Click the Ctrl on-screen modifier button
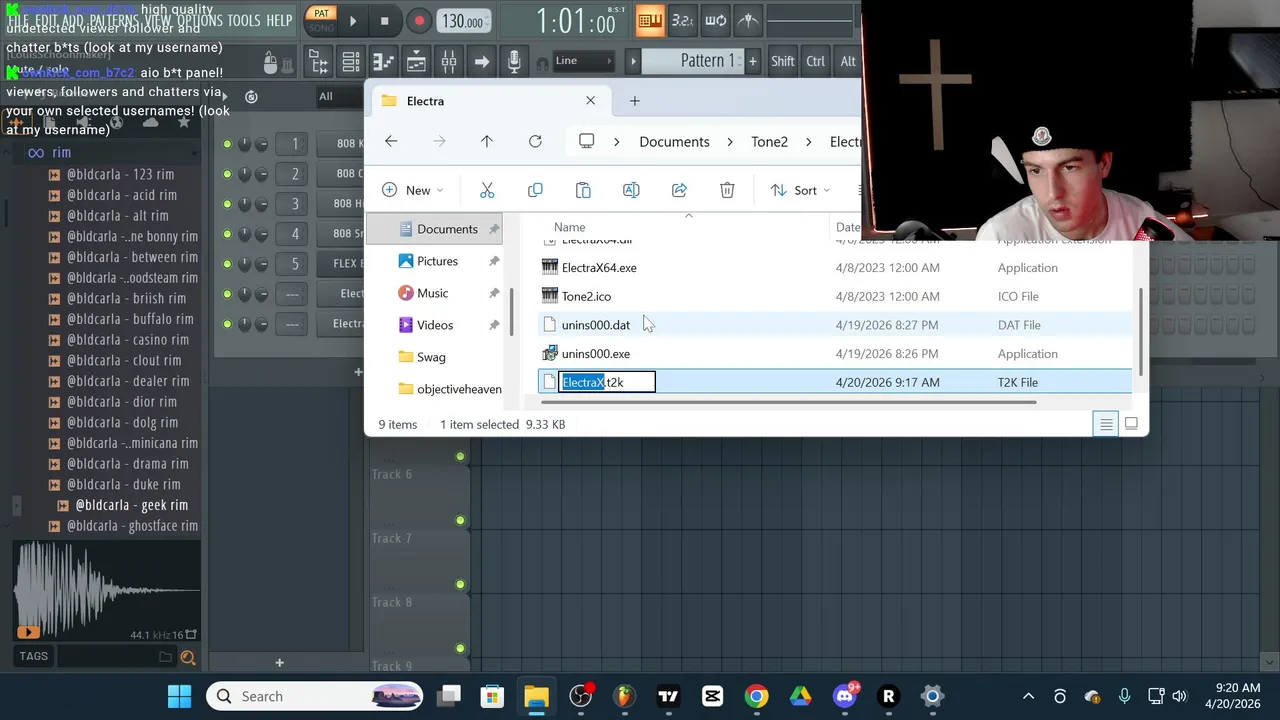The width and height of the screenshot is (1280, 720). tap(816, 61)
